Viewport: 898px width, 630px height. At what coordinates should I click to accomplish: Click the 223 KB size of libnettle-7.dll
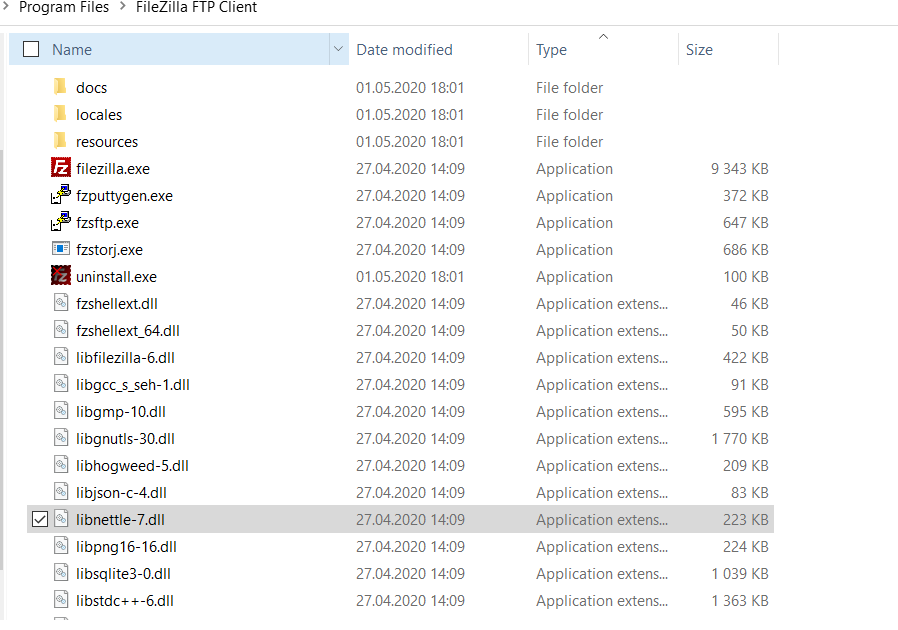(746, 519)
